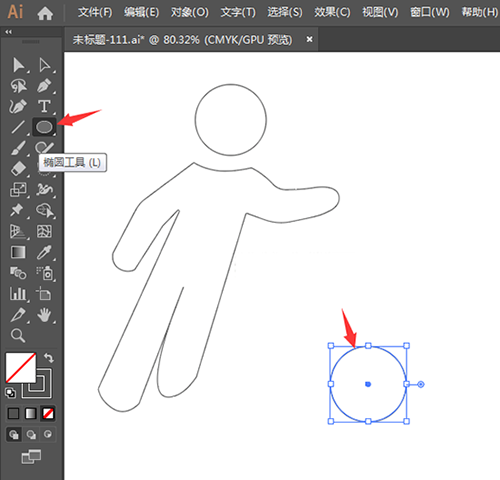Select the Zoom magnifier tool
This screenshot has width=500, height=480.
18,335
